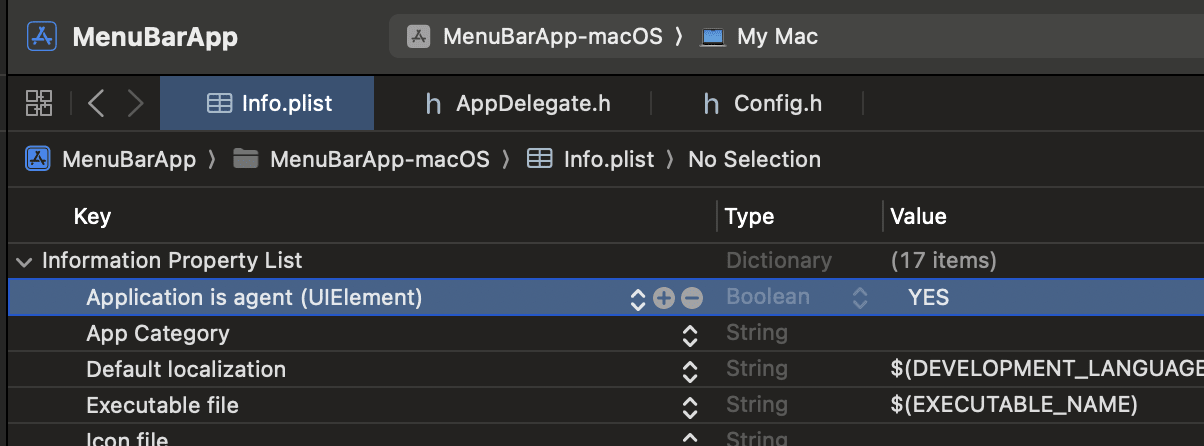
Task: Select the MenuBarApp-macOS scheme
Action: click(x=550, y=37)
